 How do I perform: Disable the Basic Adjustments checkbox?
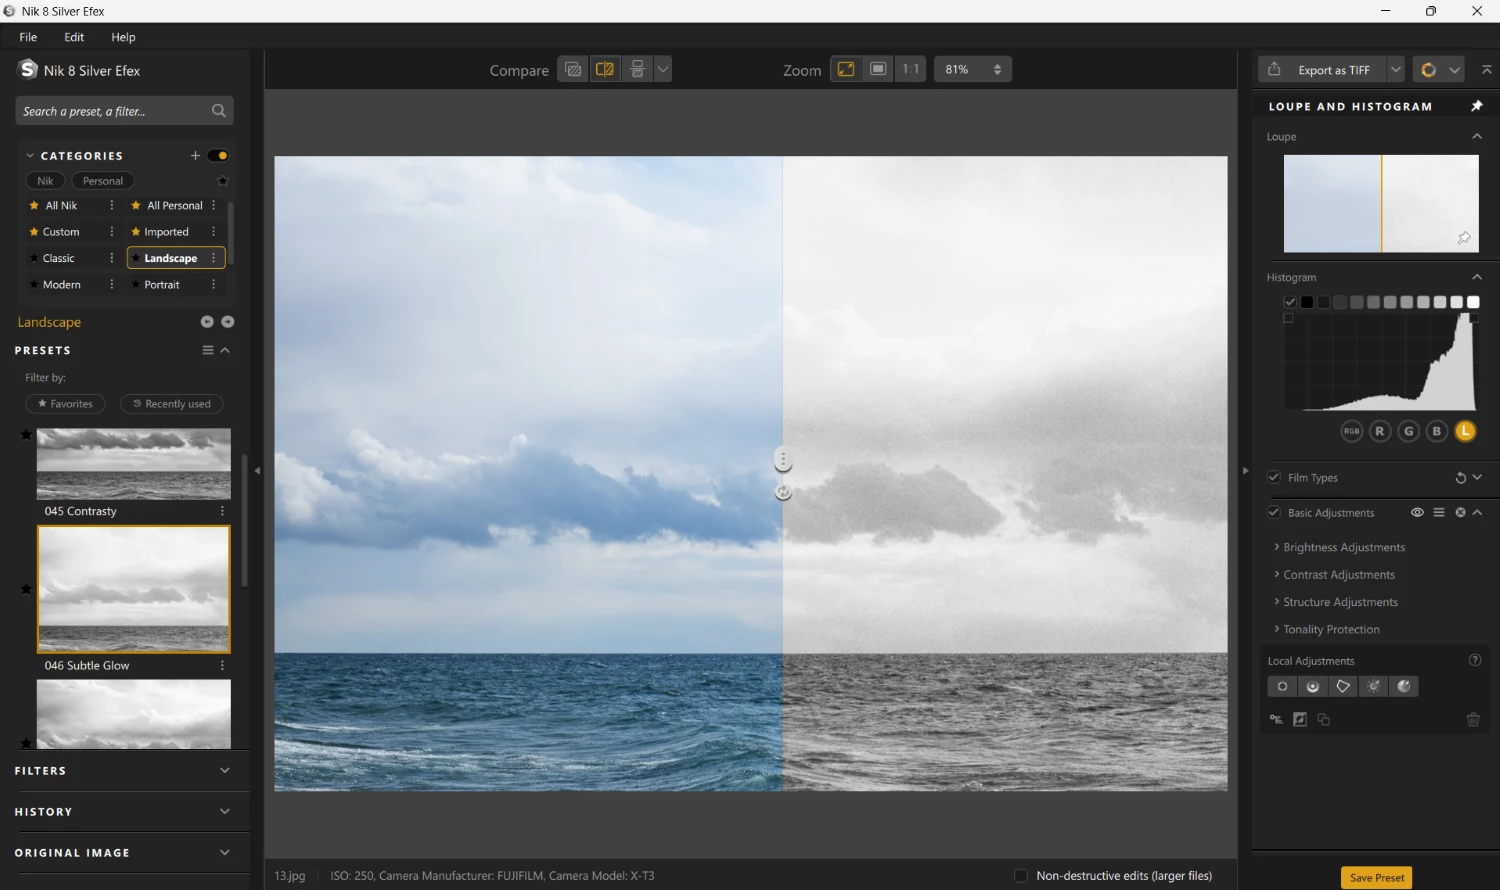(1274, 512)
